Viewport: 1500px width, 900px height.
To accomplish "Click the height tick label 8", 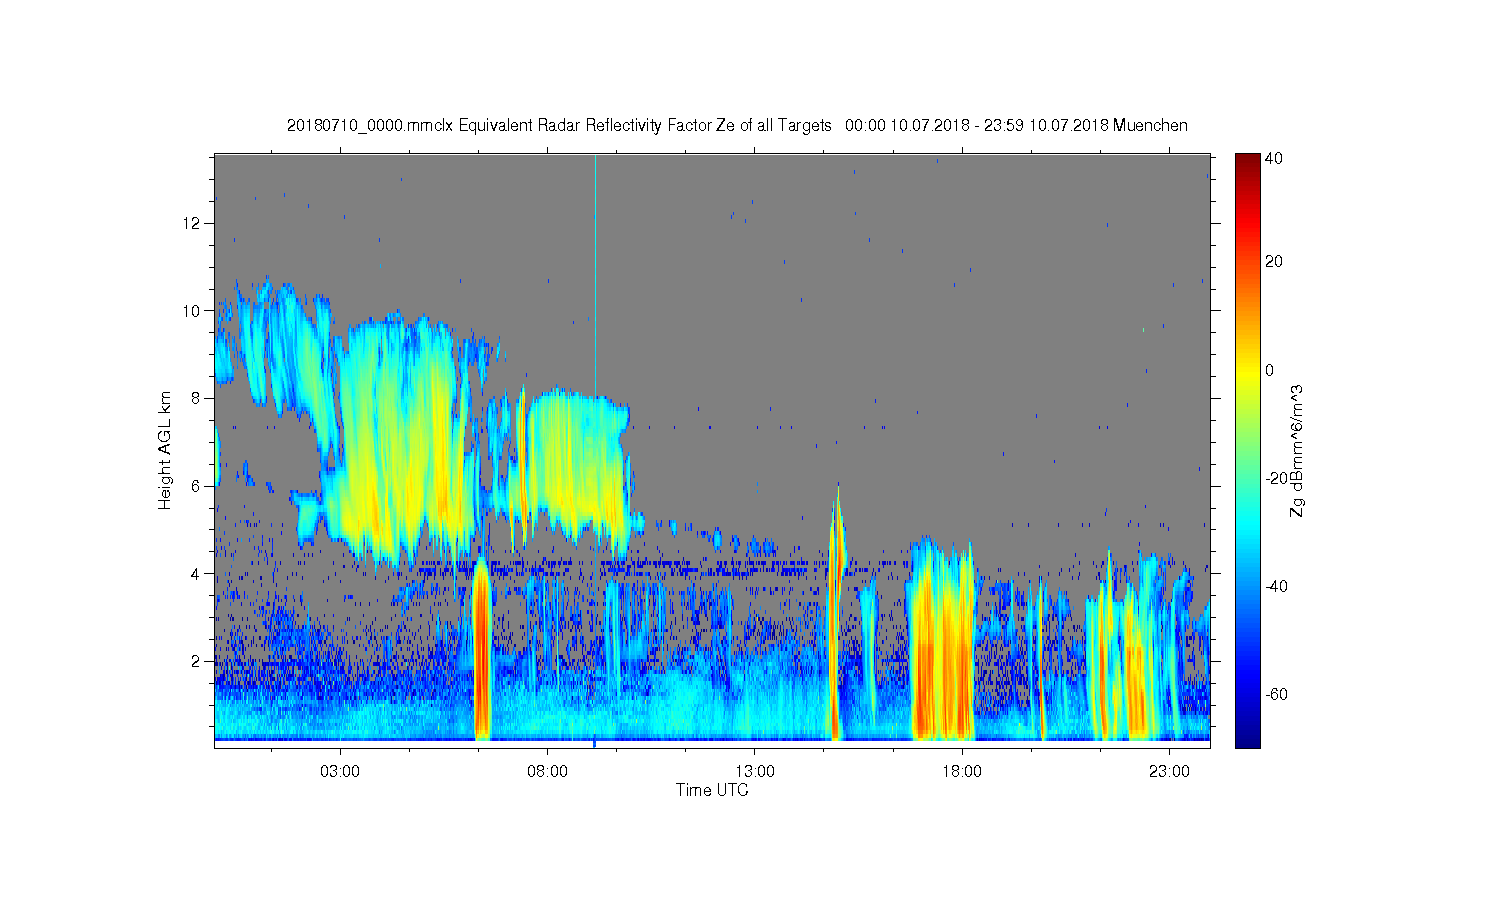I will click(x=196, y=398).
